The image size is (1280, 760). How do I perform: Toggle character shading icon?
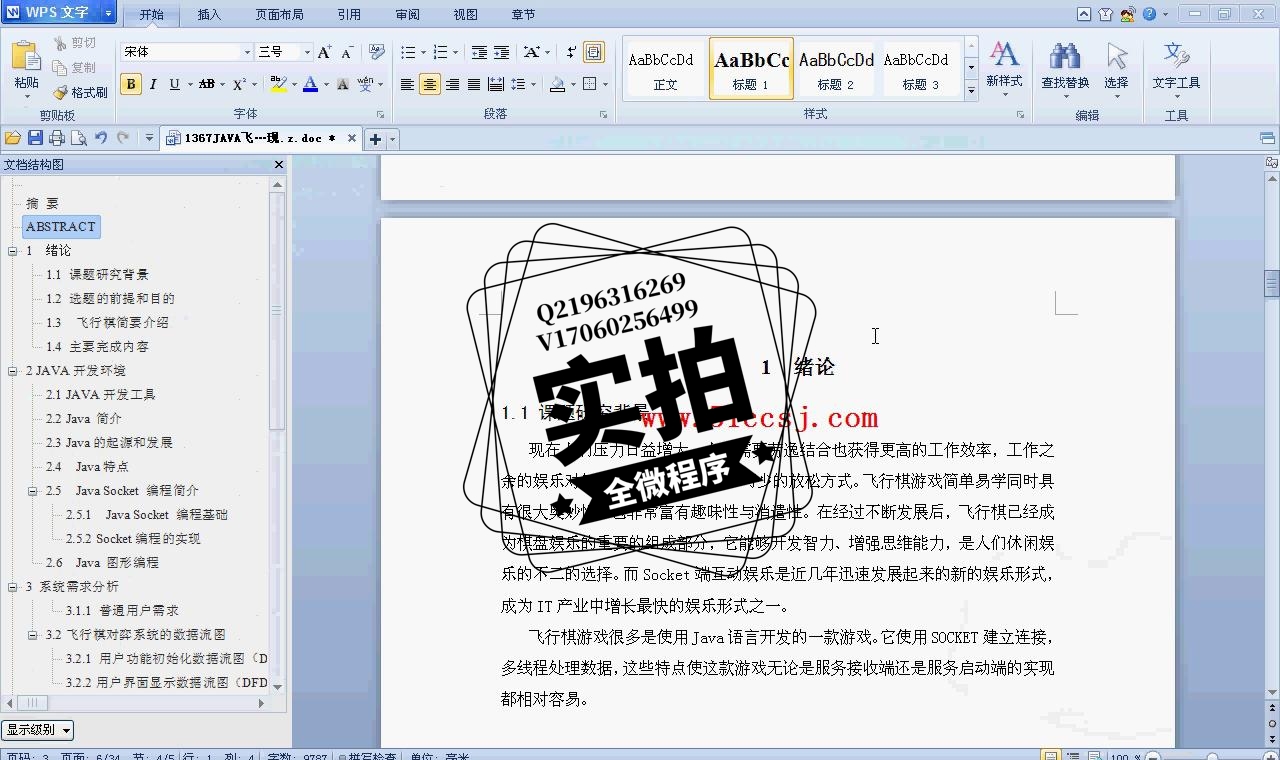tap(343, 84)
